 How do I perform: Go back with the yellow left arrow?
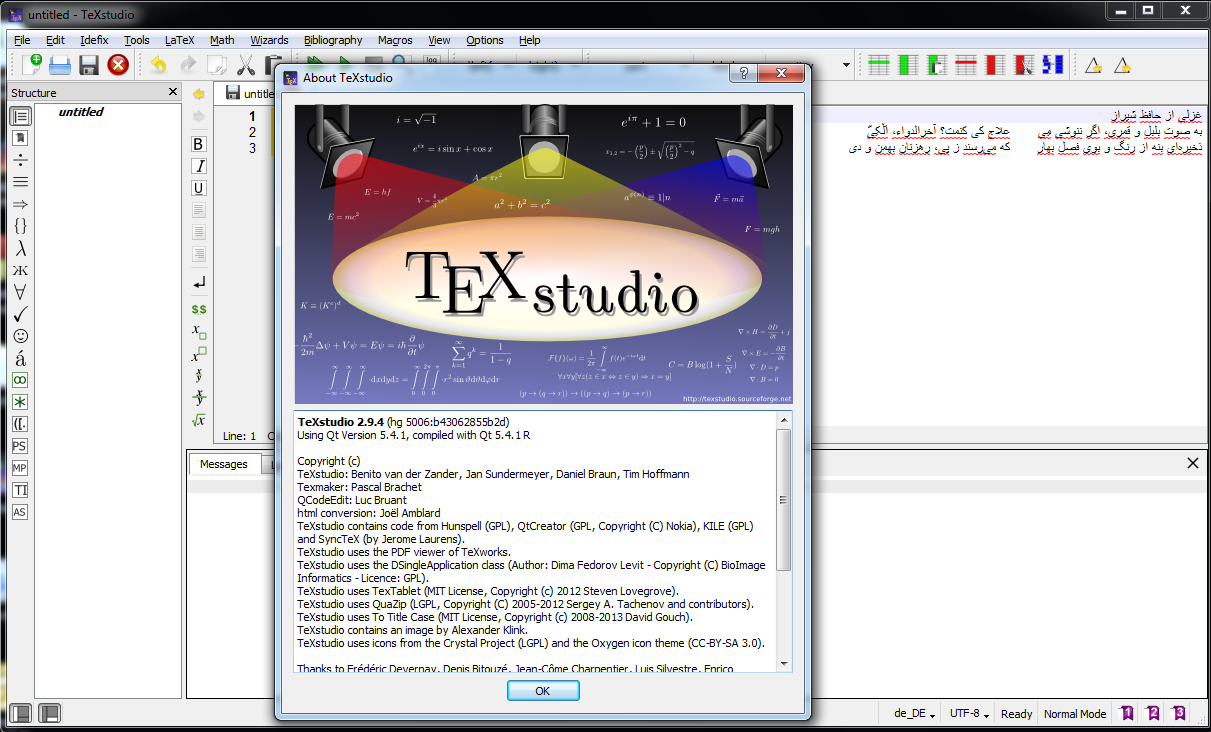tap(199, 94)
